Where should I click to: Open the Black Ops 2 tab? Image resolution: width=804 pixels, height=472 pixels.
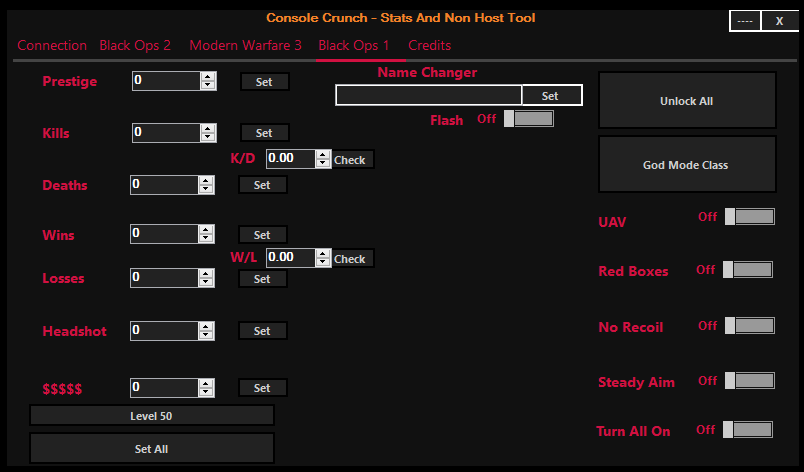[135, 45]
